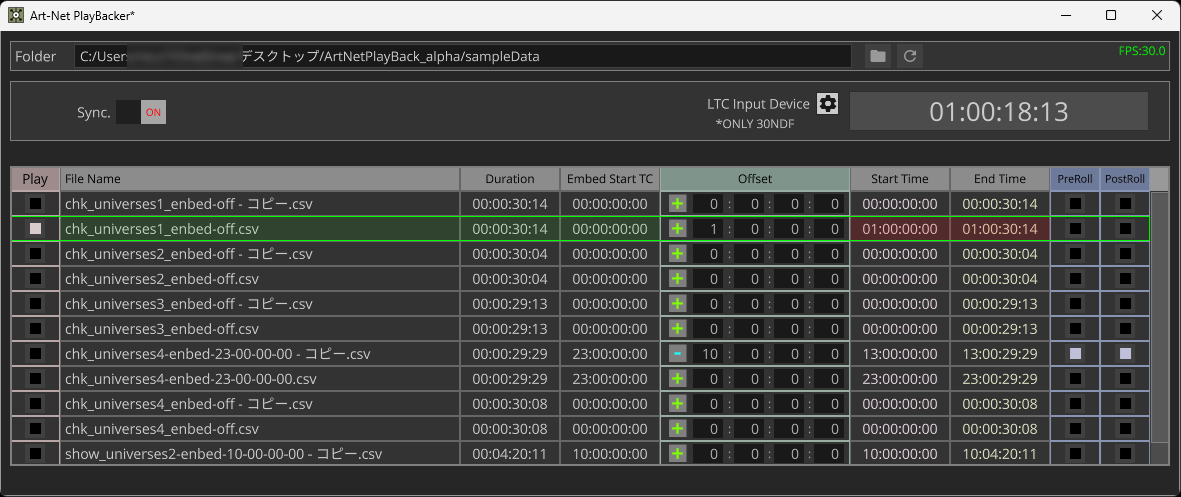
Task: Uncheck Play for chk_universes1_enbed-off.csv
Action: [35, 229]
